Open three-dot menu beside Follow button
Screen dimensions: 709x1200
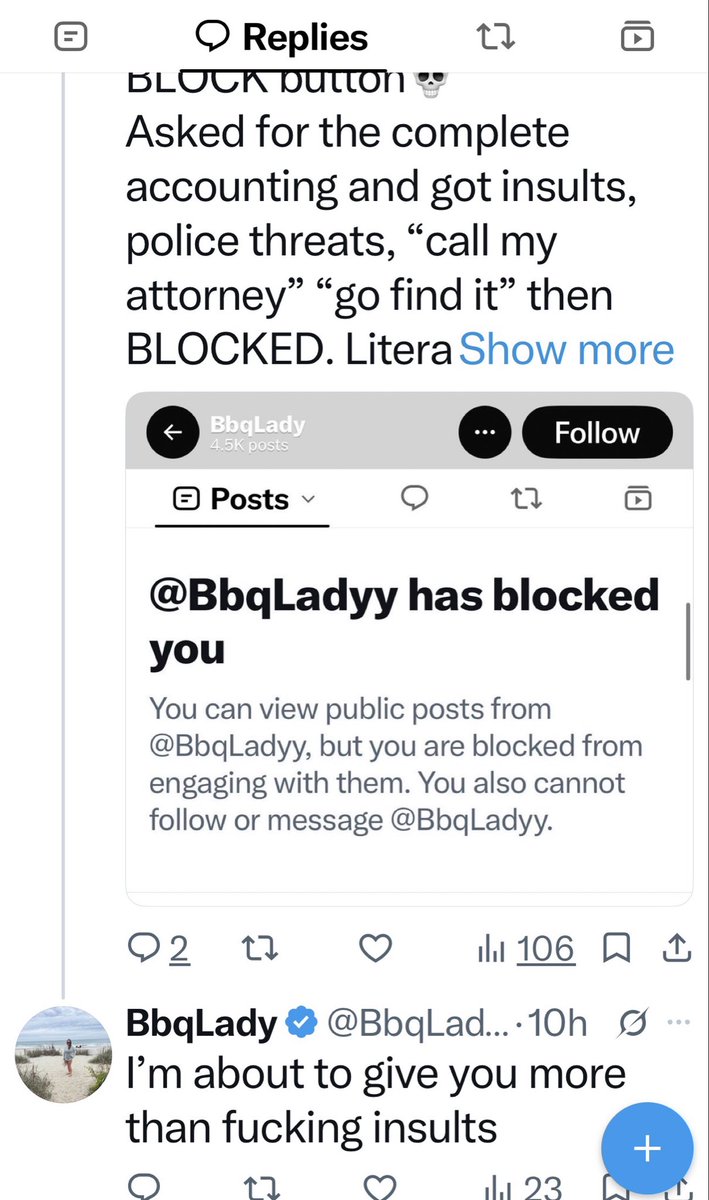pyautogui.click(x=485, y=432)
